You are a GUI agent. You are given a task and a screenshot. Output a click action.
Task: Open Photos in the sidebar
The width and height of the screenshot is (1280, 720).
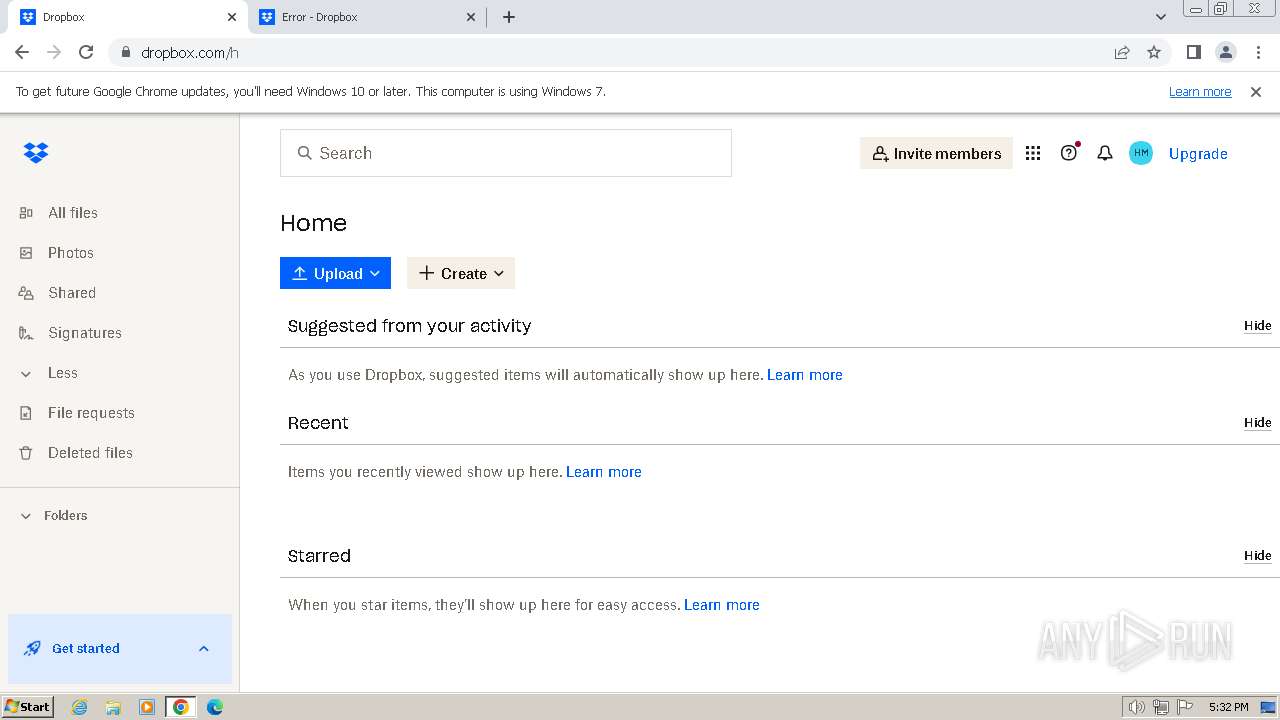(71, 253)
